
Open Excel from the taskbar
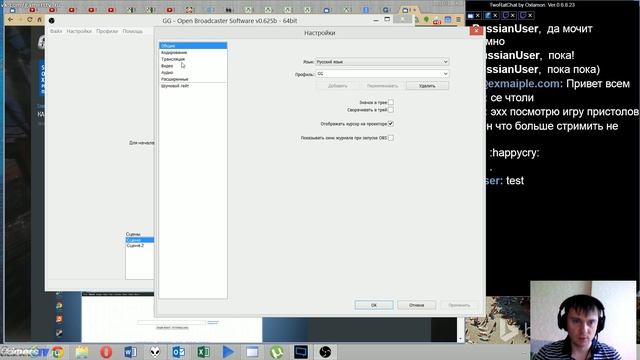(203, 352)
